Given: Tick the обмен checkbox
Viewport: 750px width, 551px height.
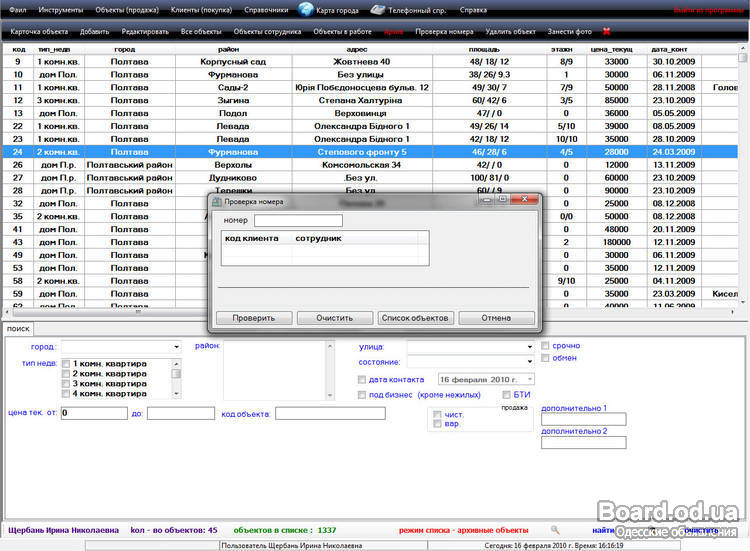Looking at the screenshot, I should (545, 358).
